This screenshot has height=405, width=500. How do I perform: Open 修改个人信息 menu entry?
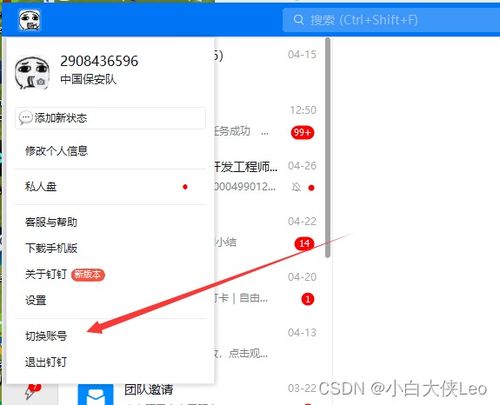pos(57,151)
